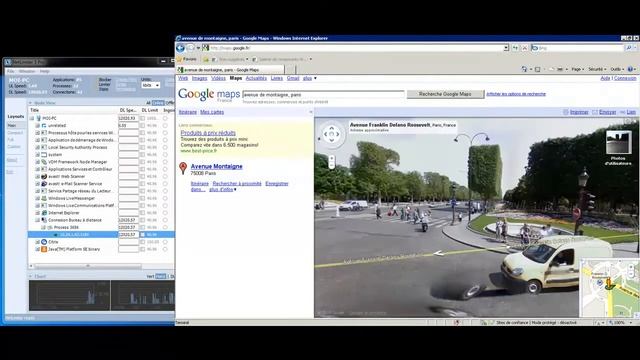Open the 'plus' dropdown in Google's top links
This screenshot has width=640, height=360.
point(309,78)
